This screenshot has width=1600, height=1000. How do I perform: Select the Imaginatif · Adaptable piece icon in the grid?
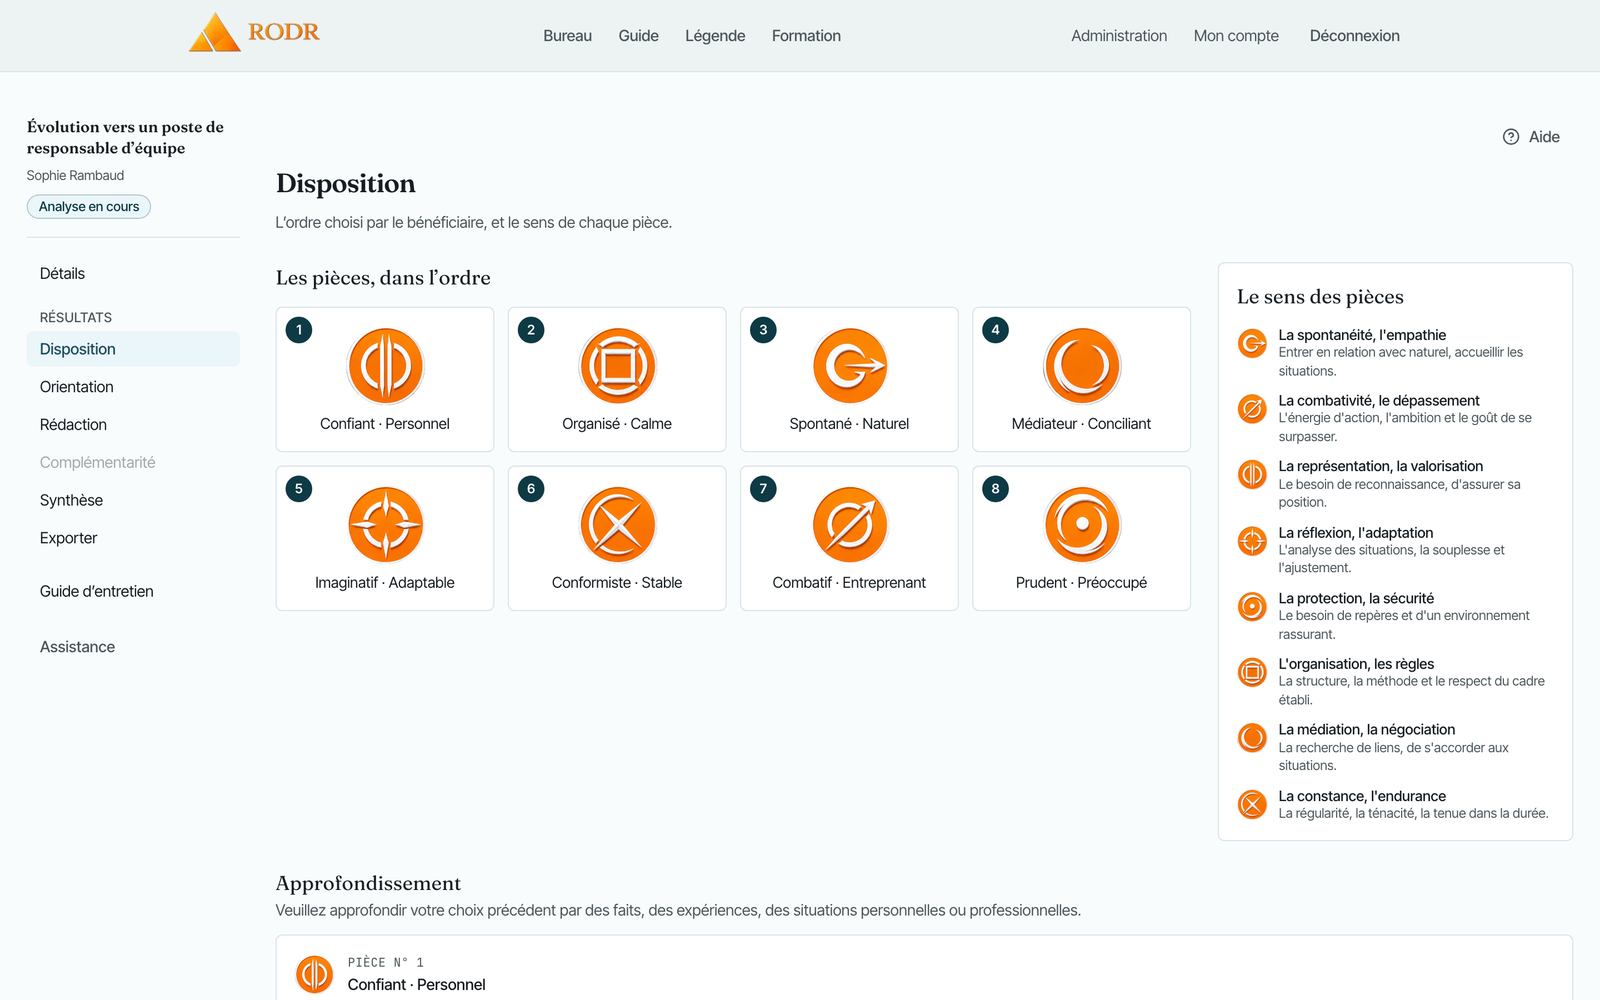[385, 525]
